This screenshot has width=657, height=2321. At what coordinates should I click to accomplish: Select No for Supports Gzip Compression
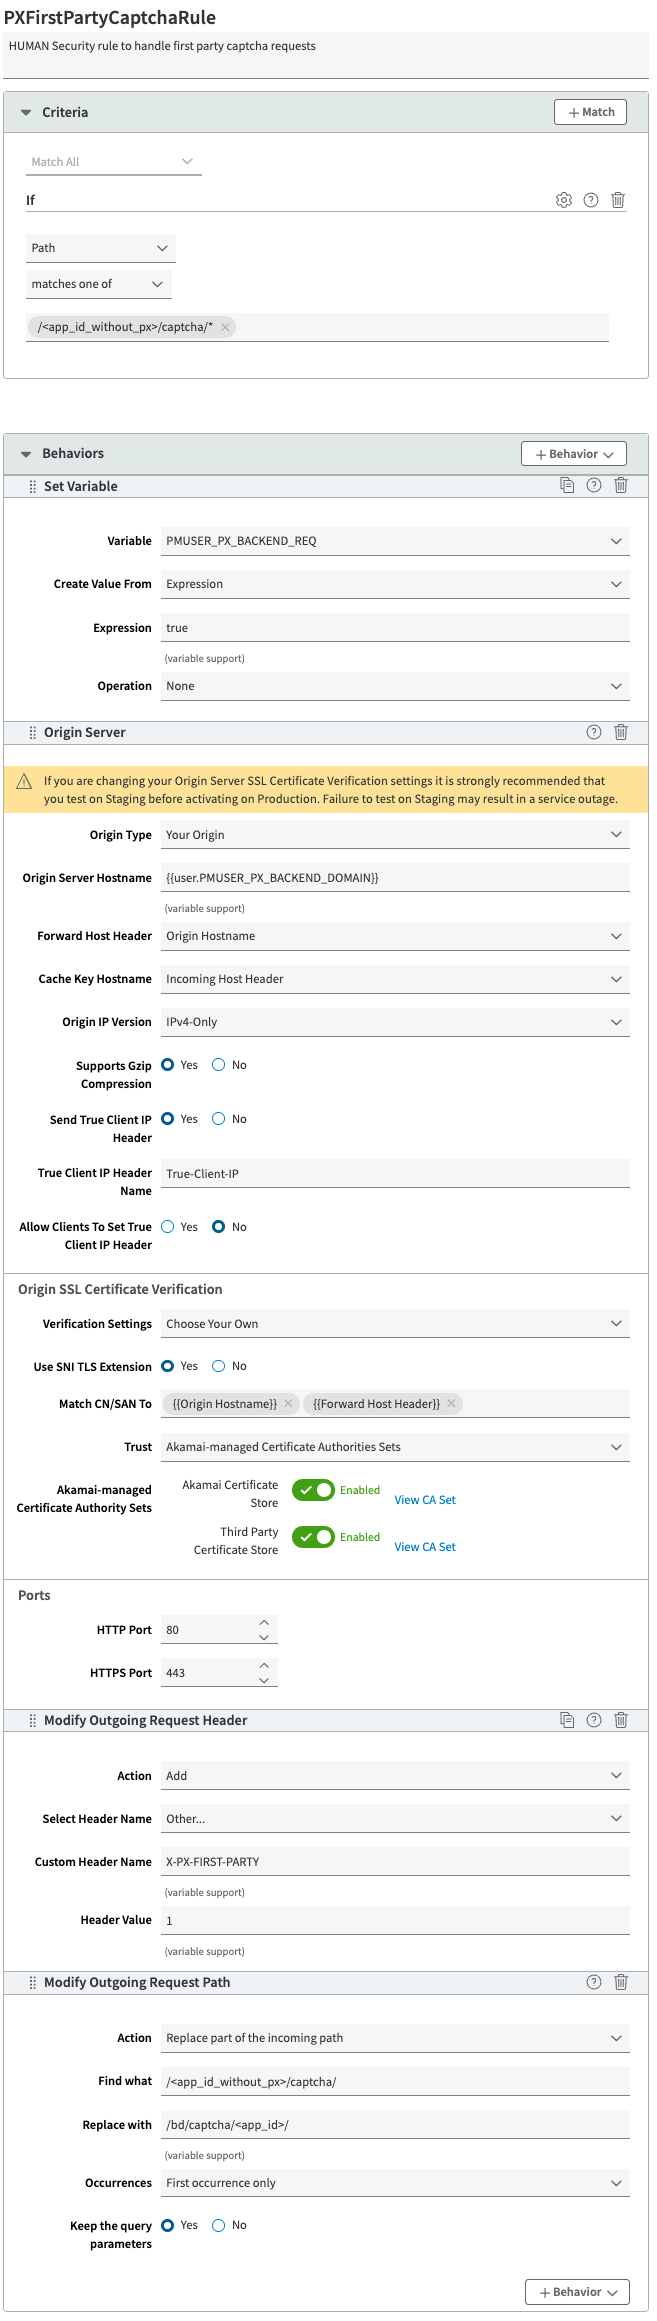219,1065
